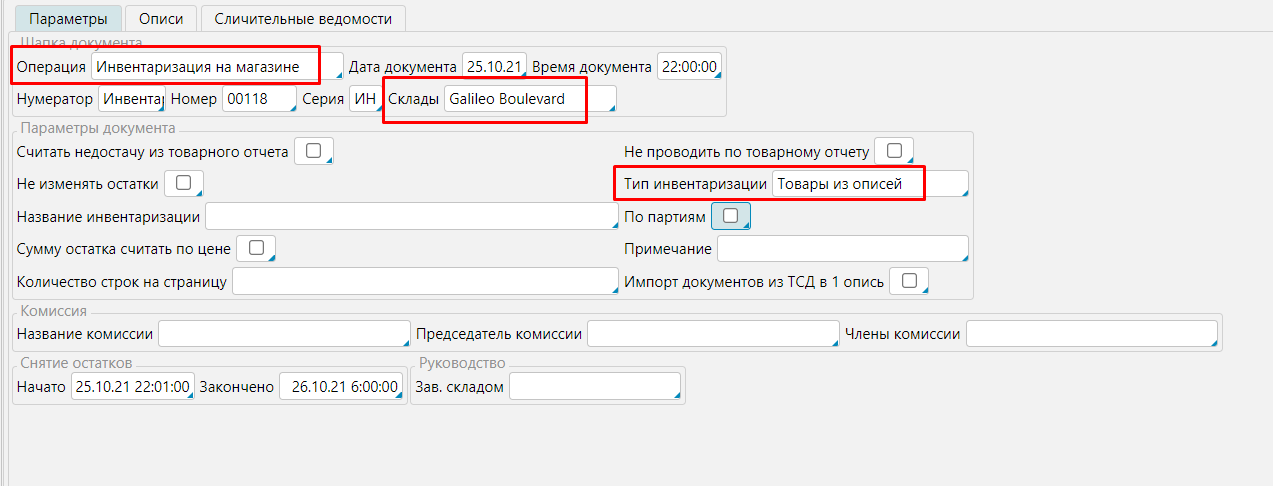This screenshot has width=1273, height=486.
Task: Open the Склады selection field
Action: [529, 99]
